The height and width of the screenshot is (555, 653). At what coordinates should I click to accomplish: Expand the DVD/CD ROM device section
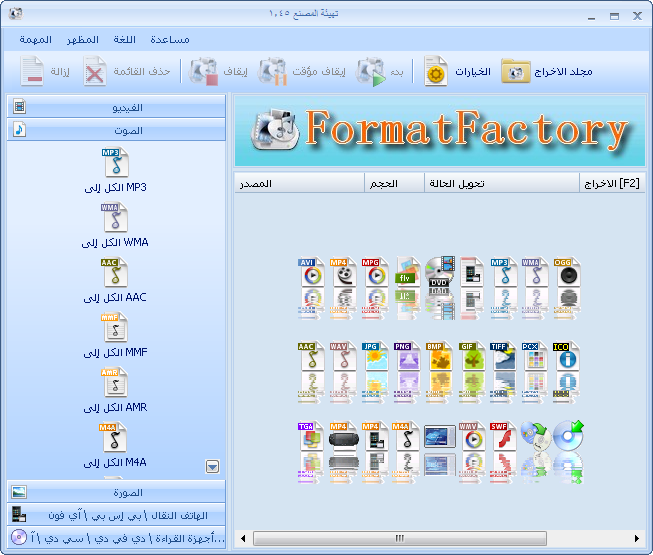point(116,538)
